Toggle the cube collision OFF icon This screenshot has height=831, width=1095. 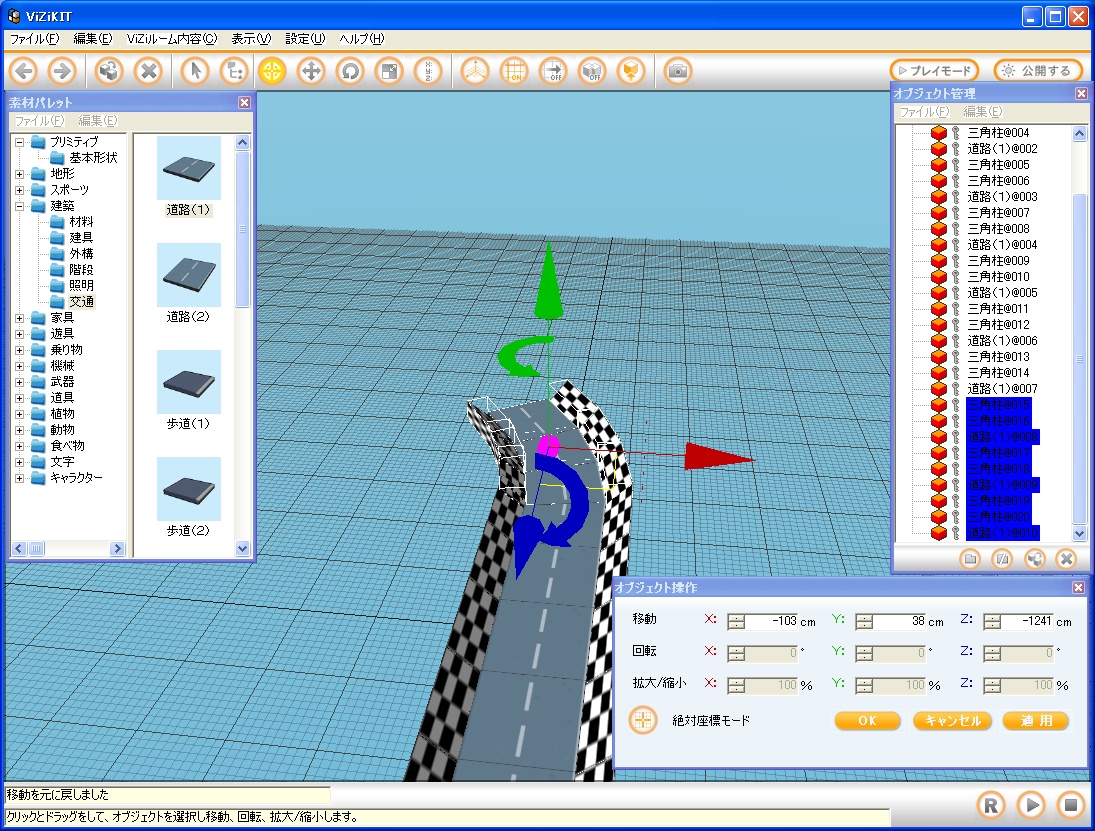(592, 71)
